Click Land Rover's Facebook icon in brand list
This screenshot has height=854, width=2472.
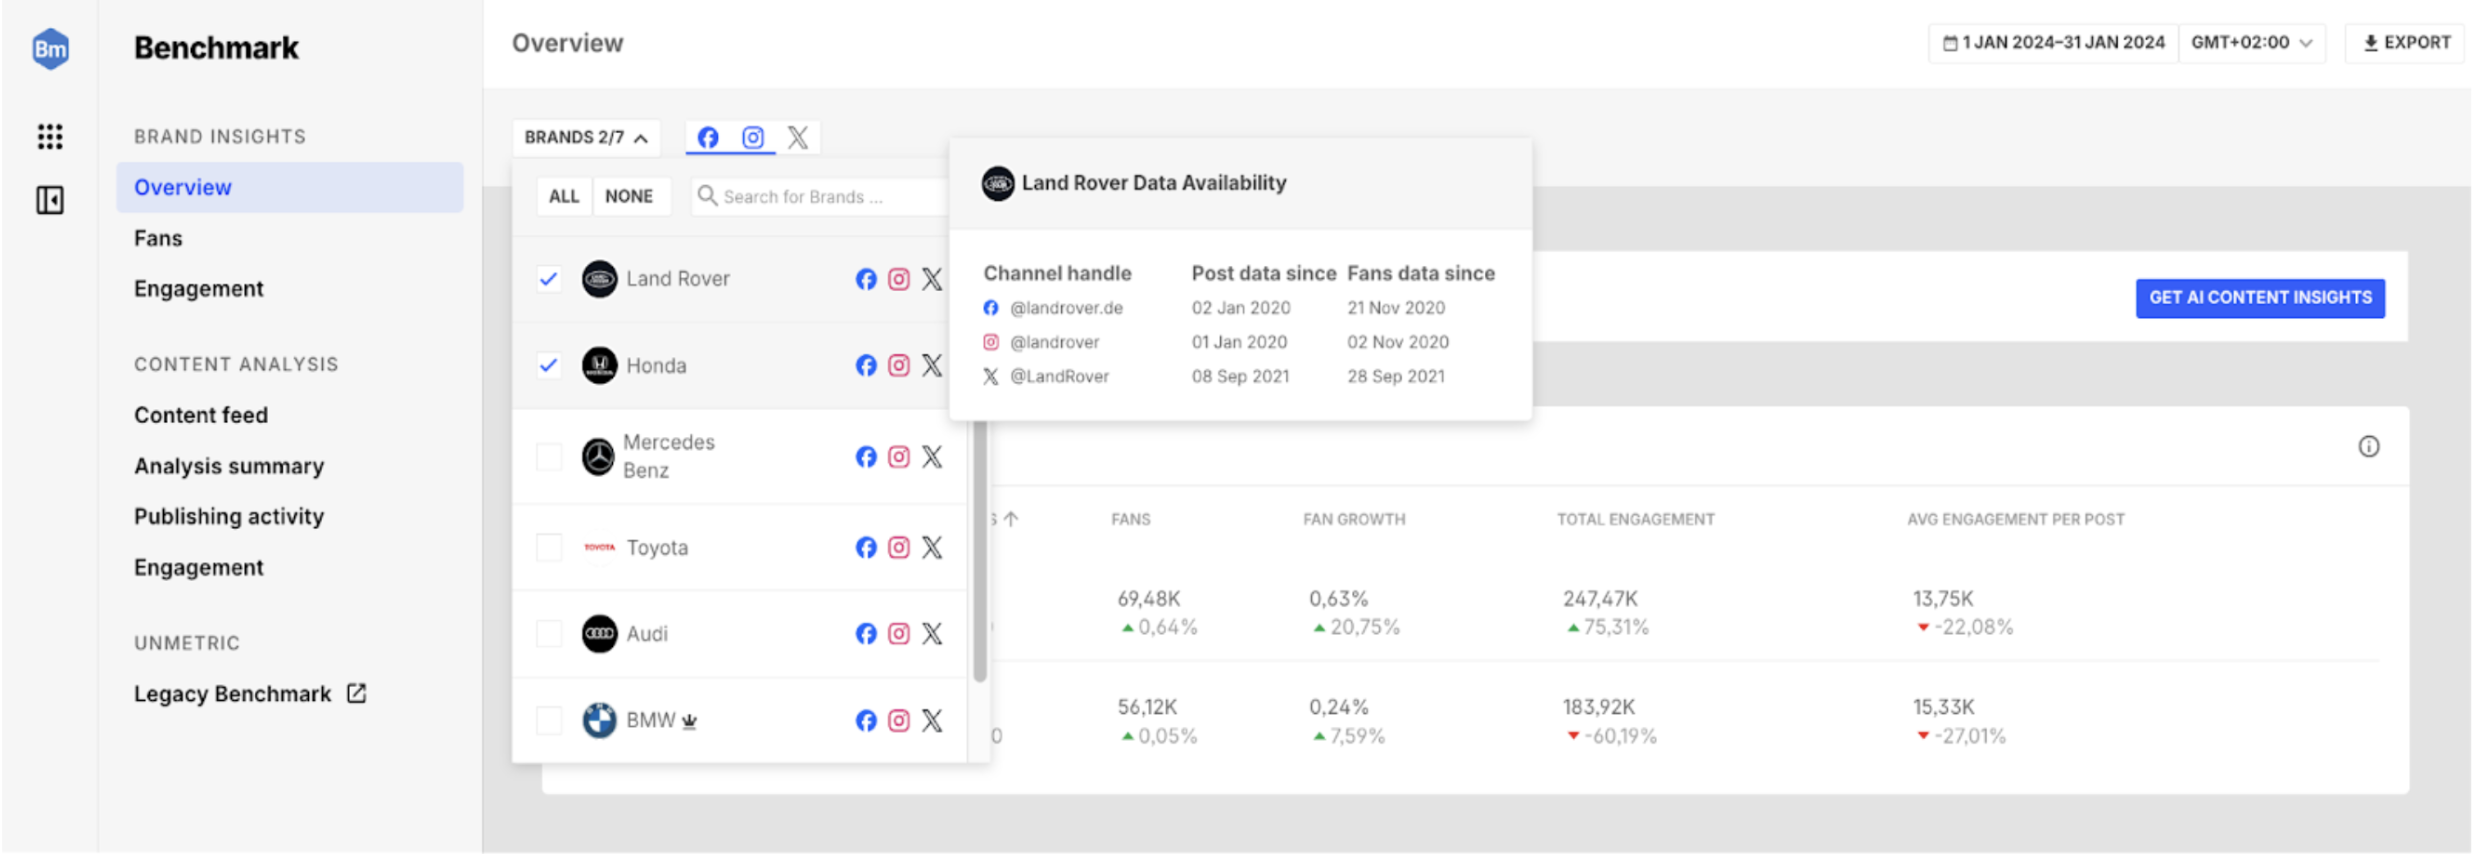866,279
